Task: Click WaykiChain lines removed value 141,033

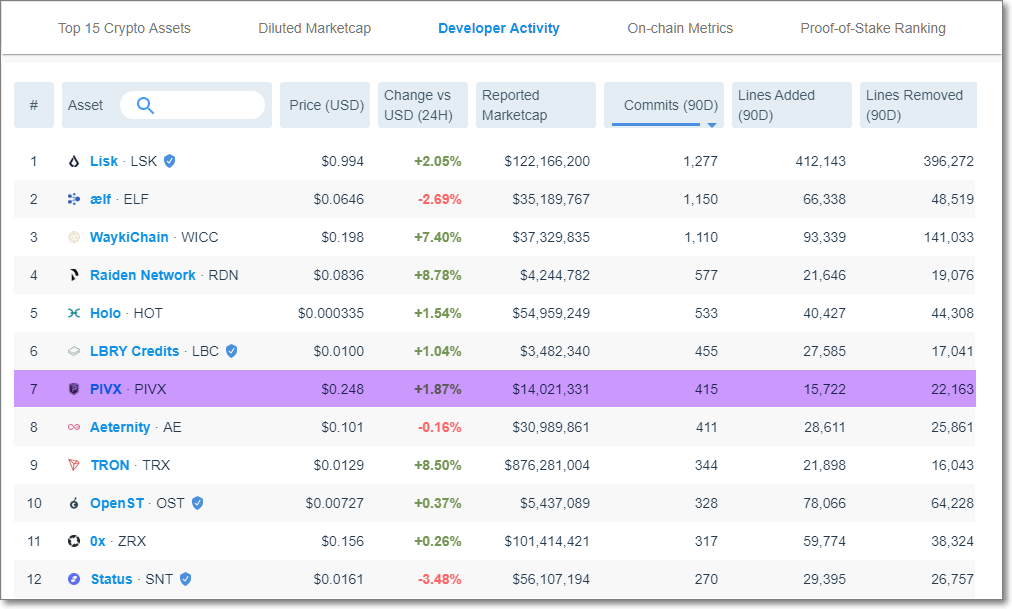Action: click(948, 237)
